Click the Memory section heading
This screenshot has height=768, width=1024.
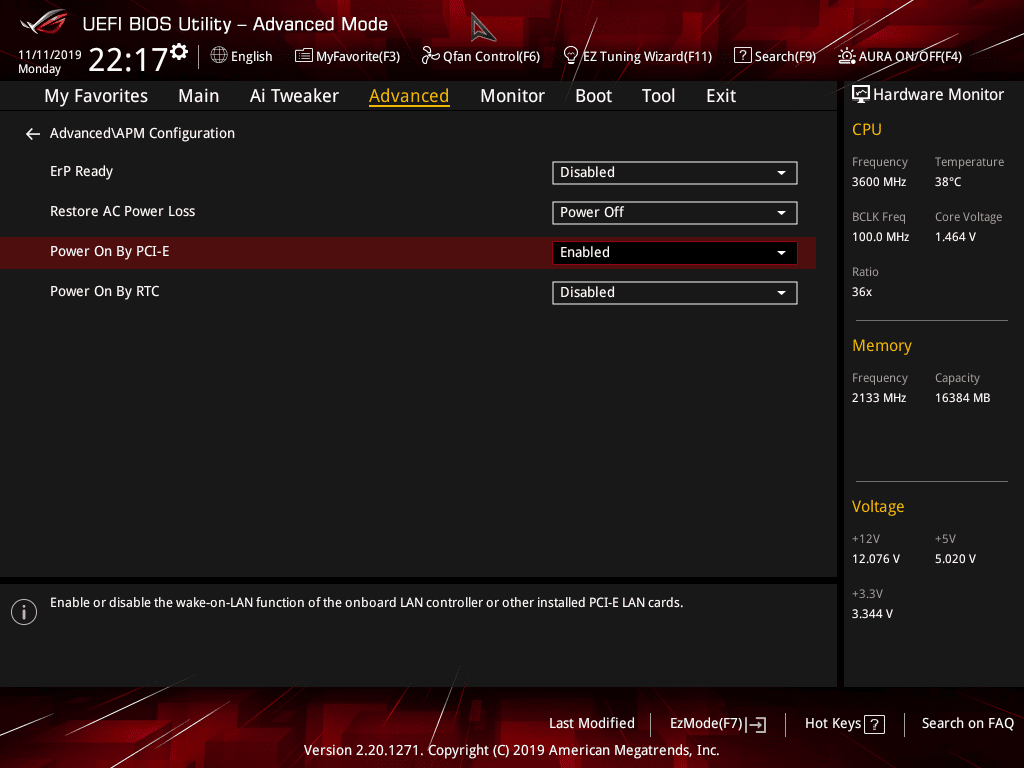click(882, 345)
